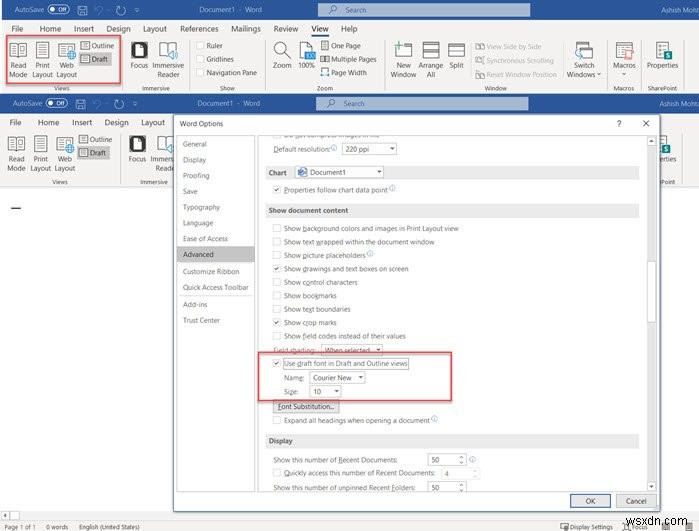This screenshot has height=531, width=699.
Task: Click Display Settings in status bar
Action: 586,527
